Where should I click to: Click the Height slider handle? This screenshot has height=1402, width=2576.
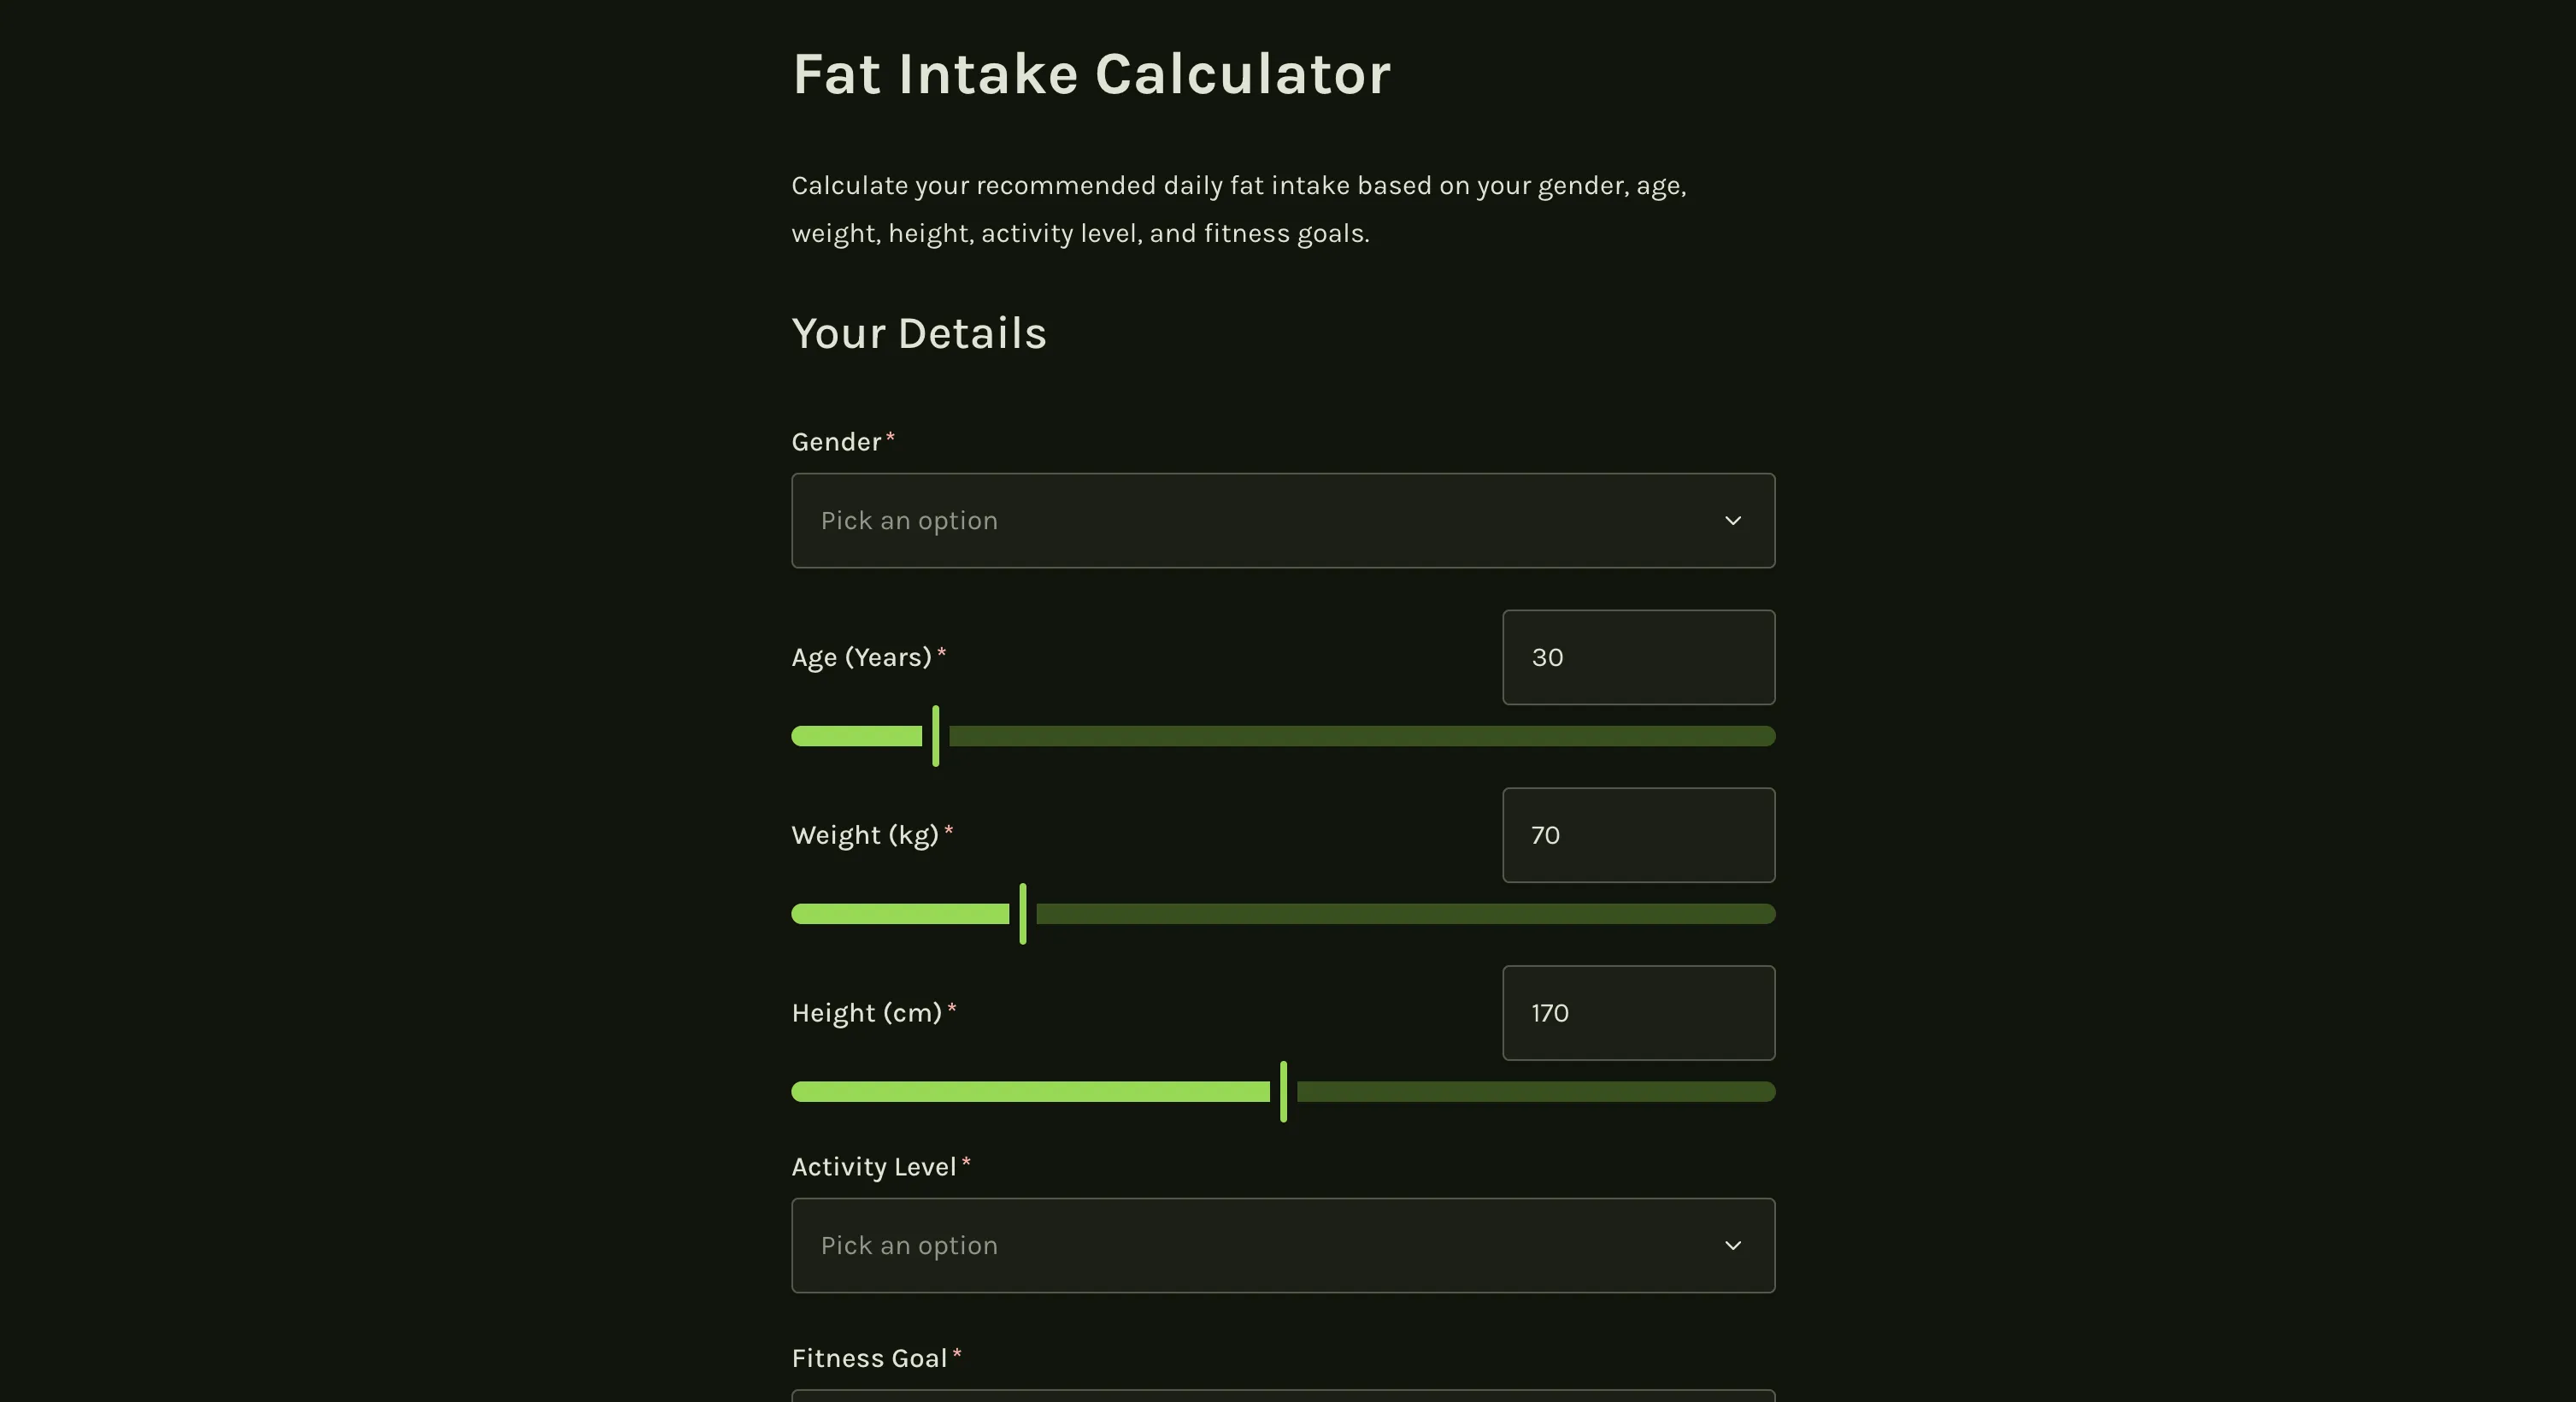pyautogui.click(x=1284, y=1092)
